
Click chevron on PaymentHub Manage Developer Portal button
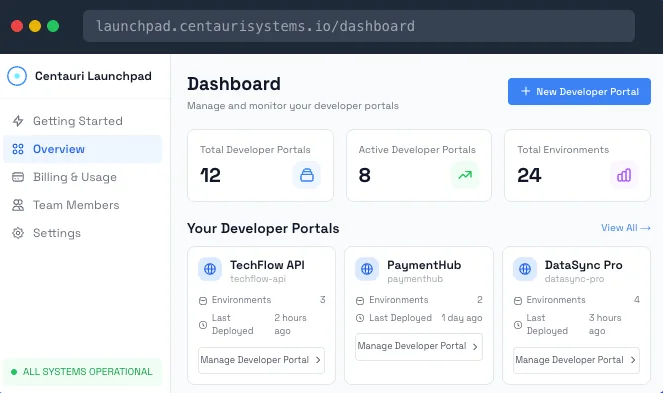475,347
